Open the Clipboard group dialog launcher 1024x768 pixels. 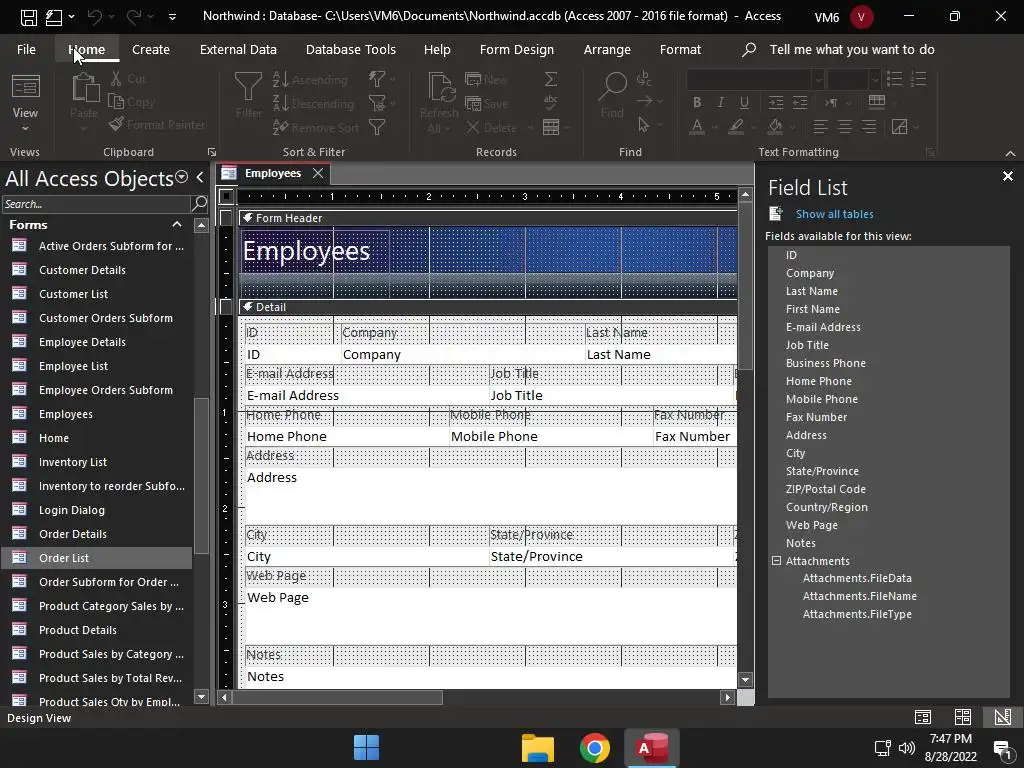[x=212, y=152]
